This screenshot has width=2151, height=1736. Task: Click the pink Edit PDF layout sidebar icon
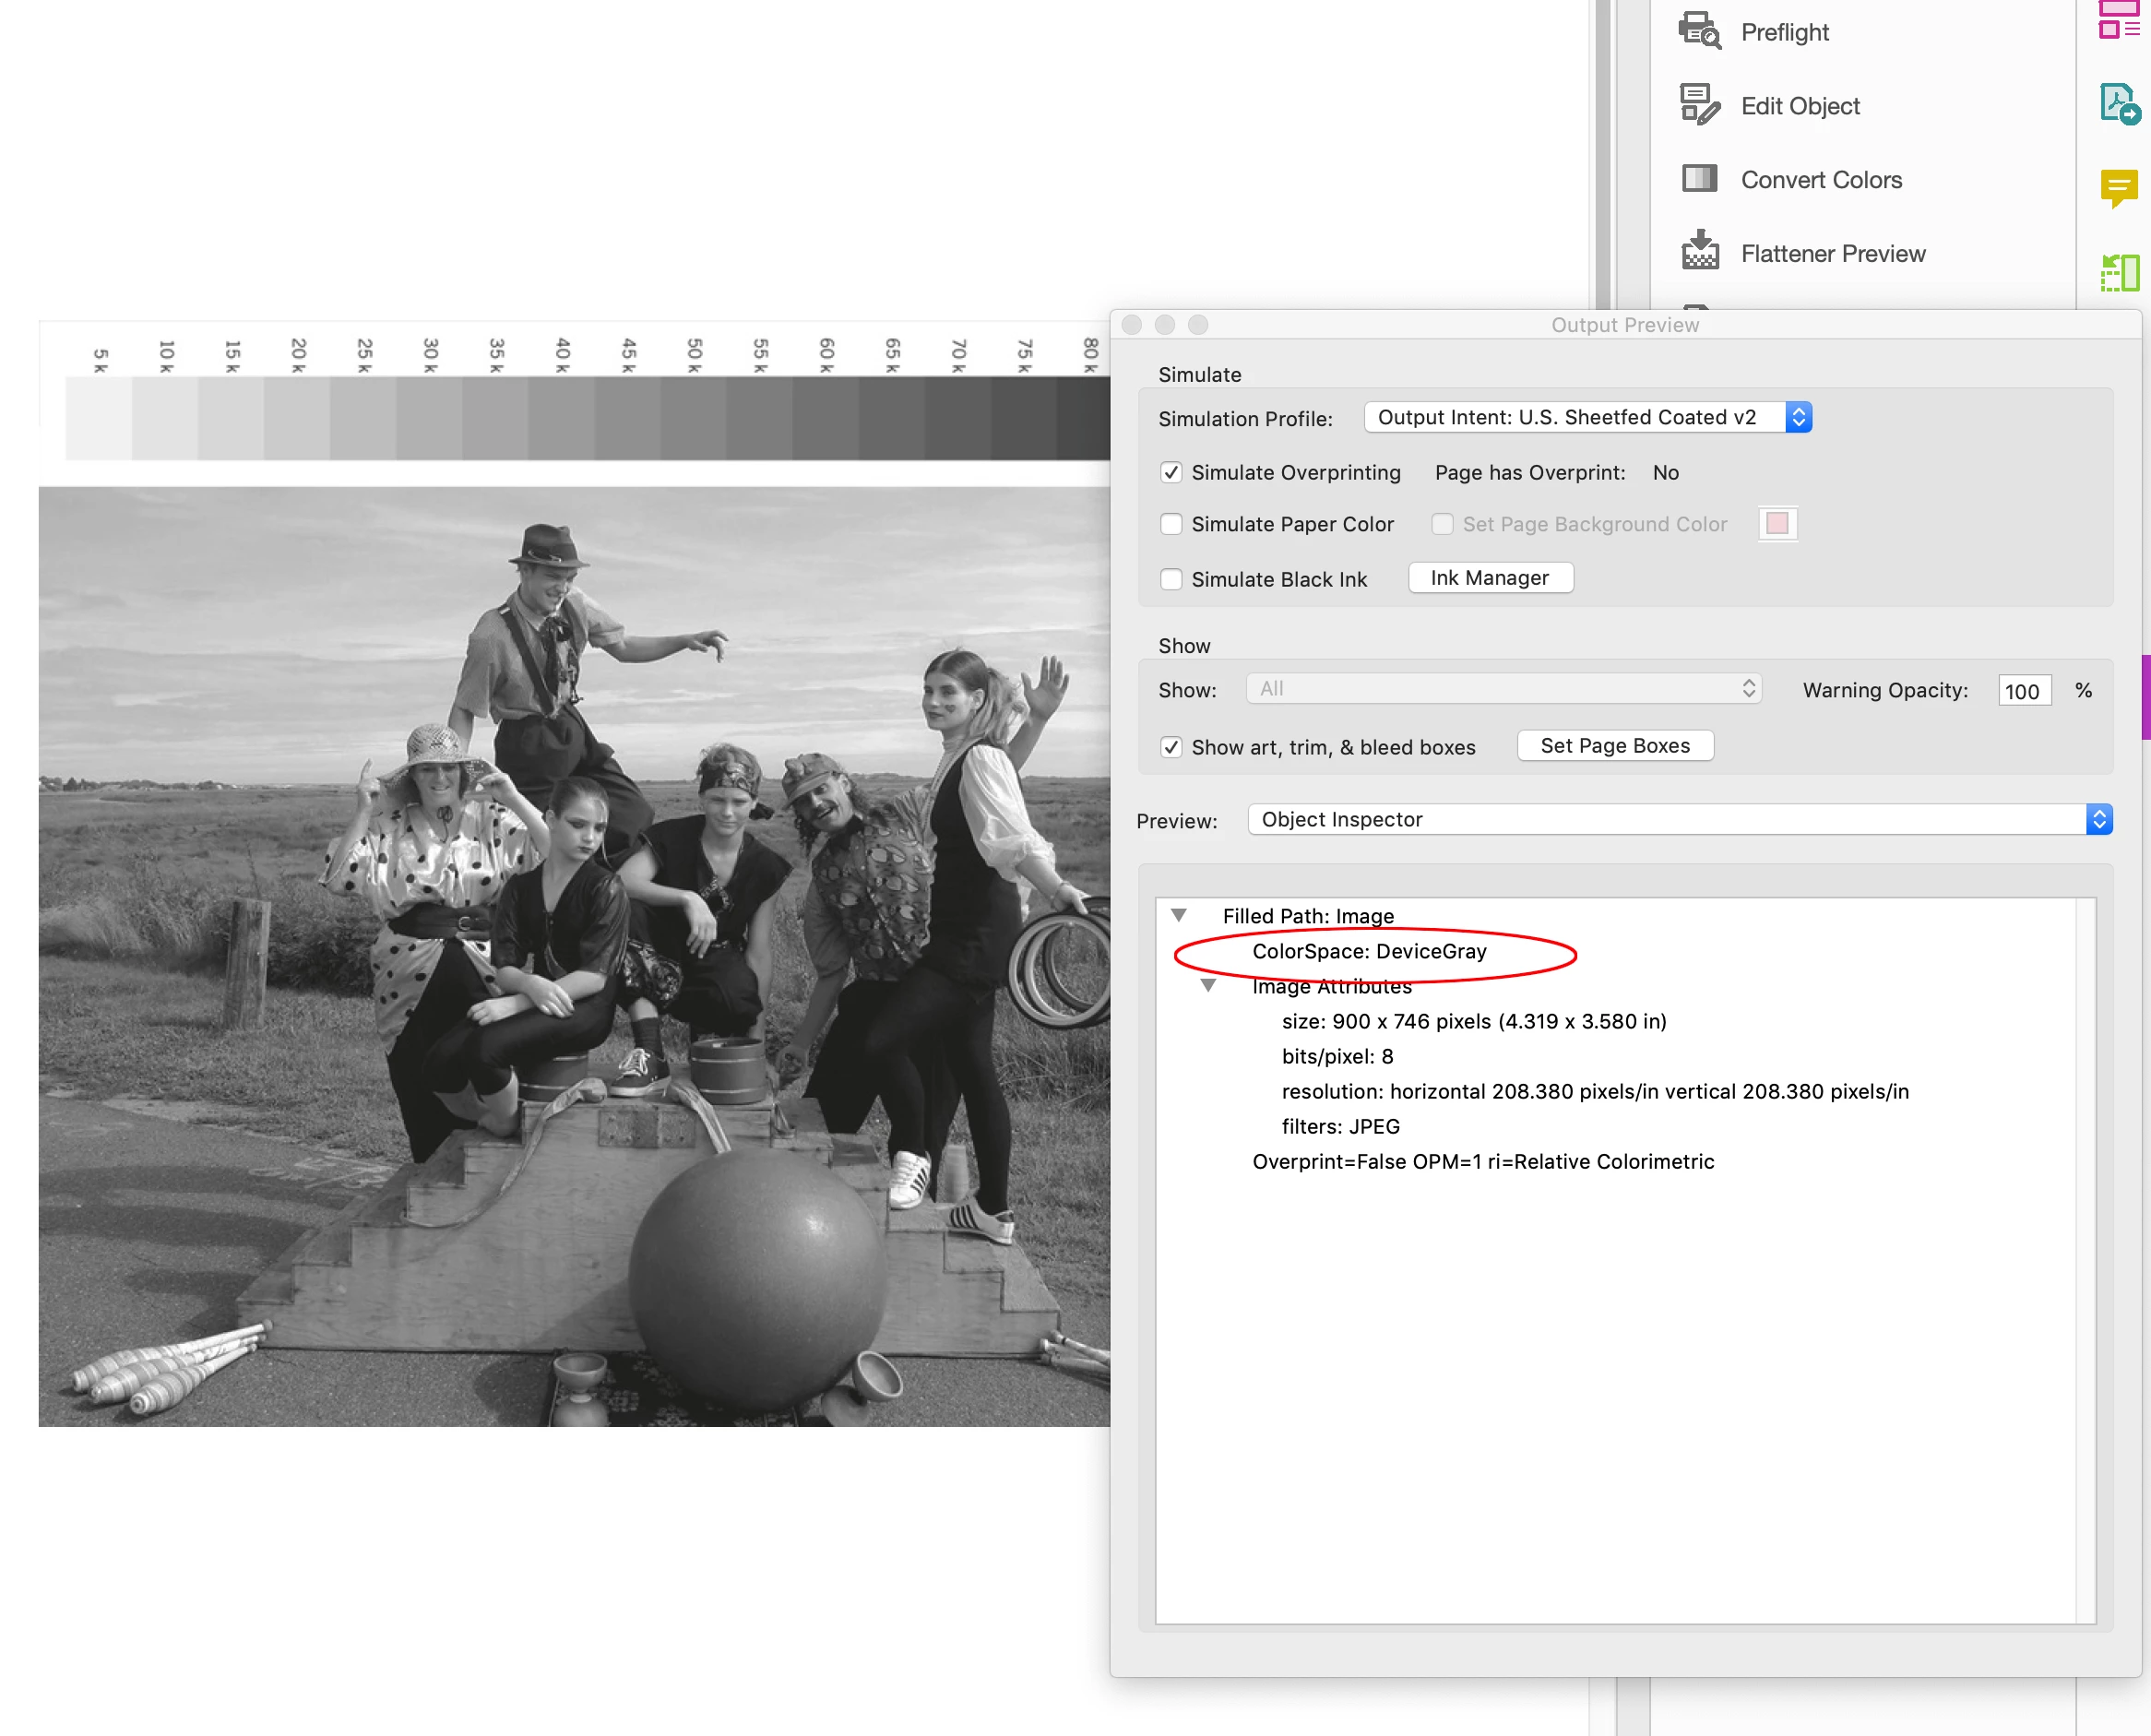point(2119,20)
